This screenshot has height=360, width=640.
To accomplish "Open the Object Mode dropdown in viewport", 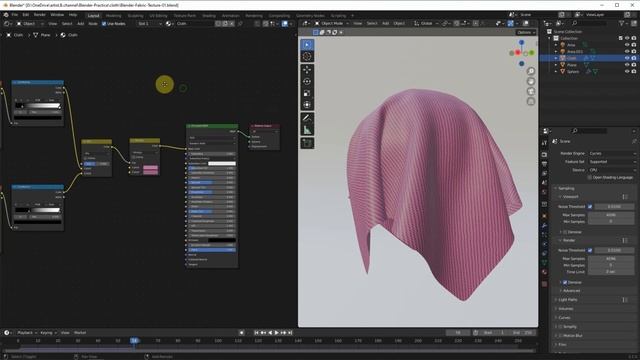I will [332, 23].
